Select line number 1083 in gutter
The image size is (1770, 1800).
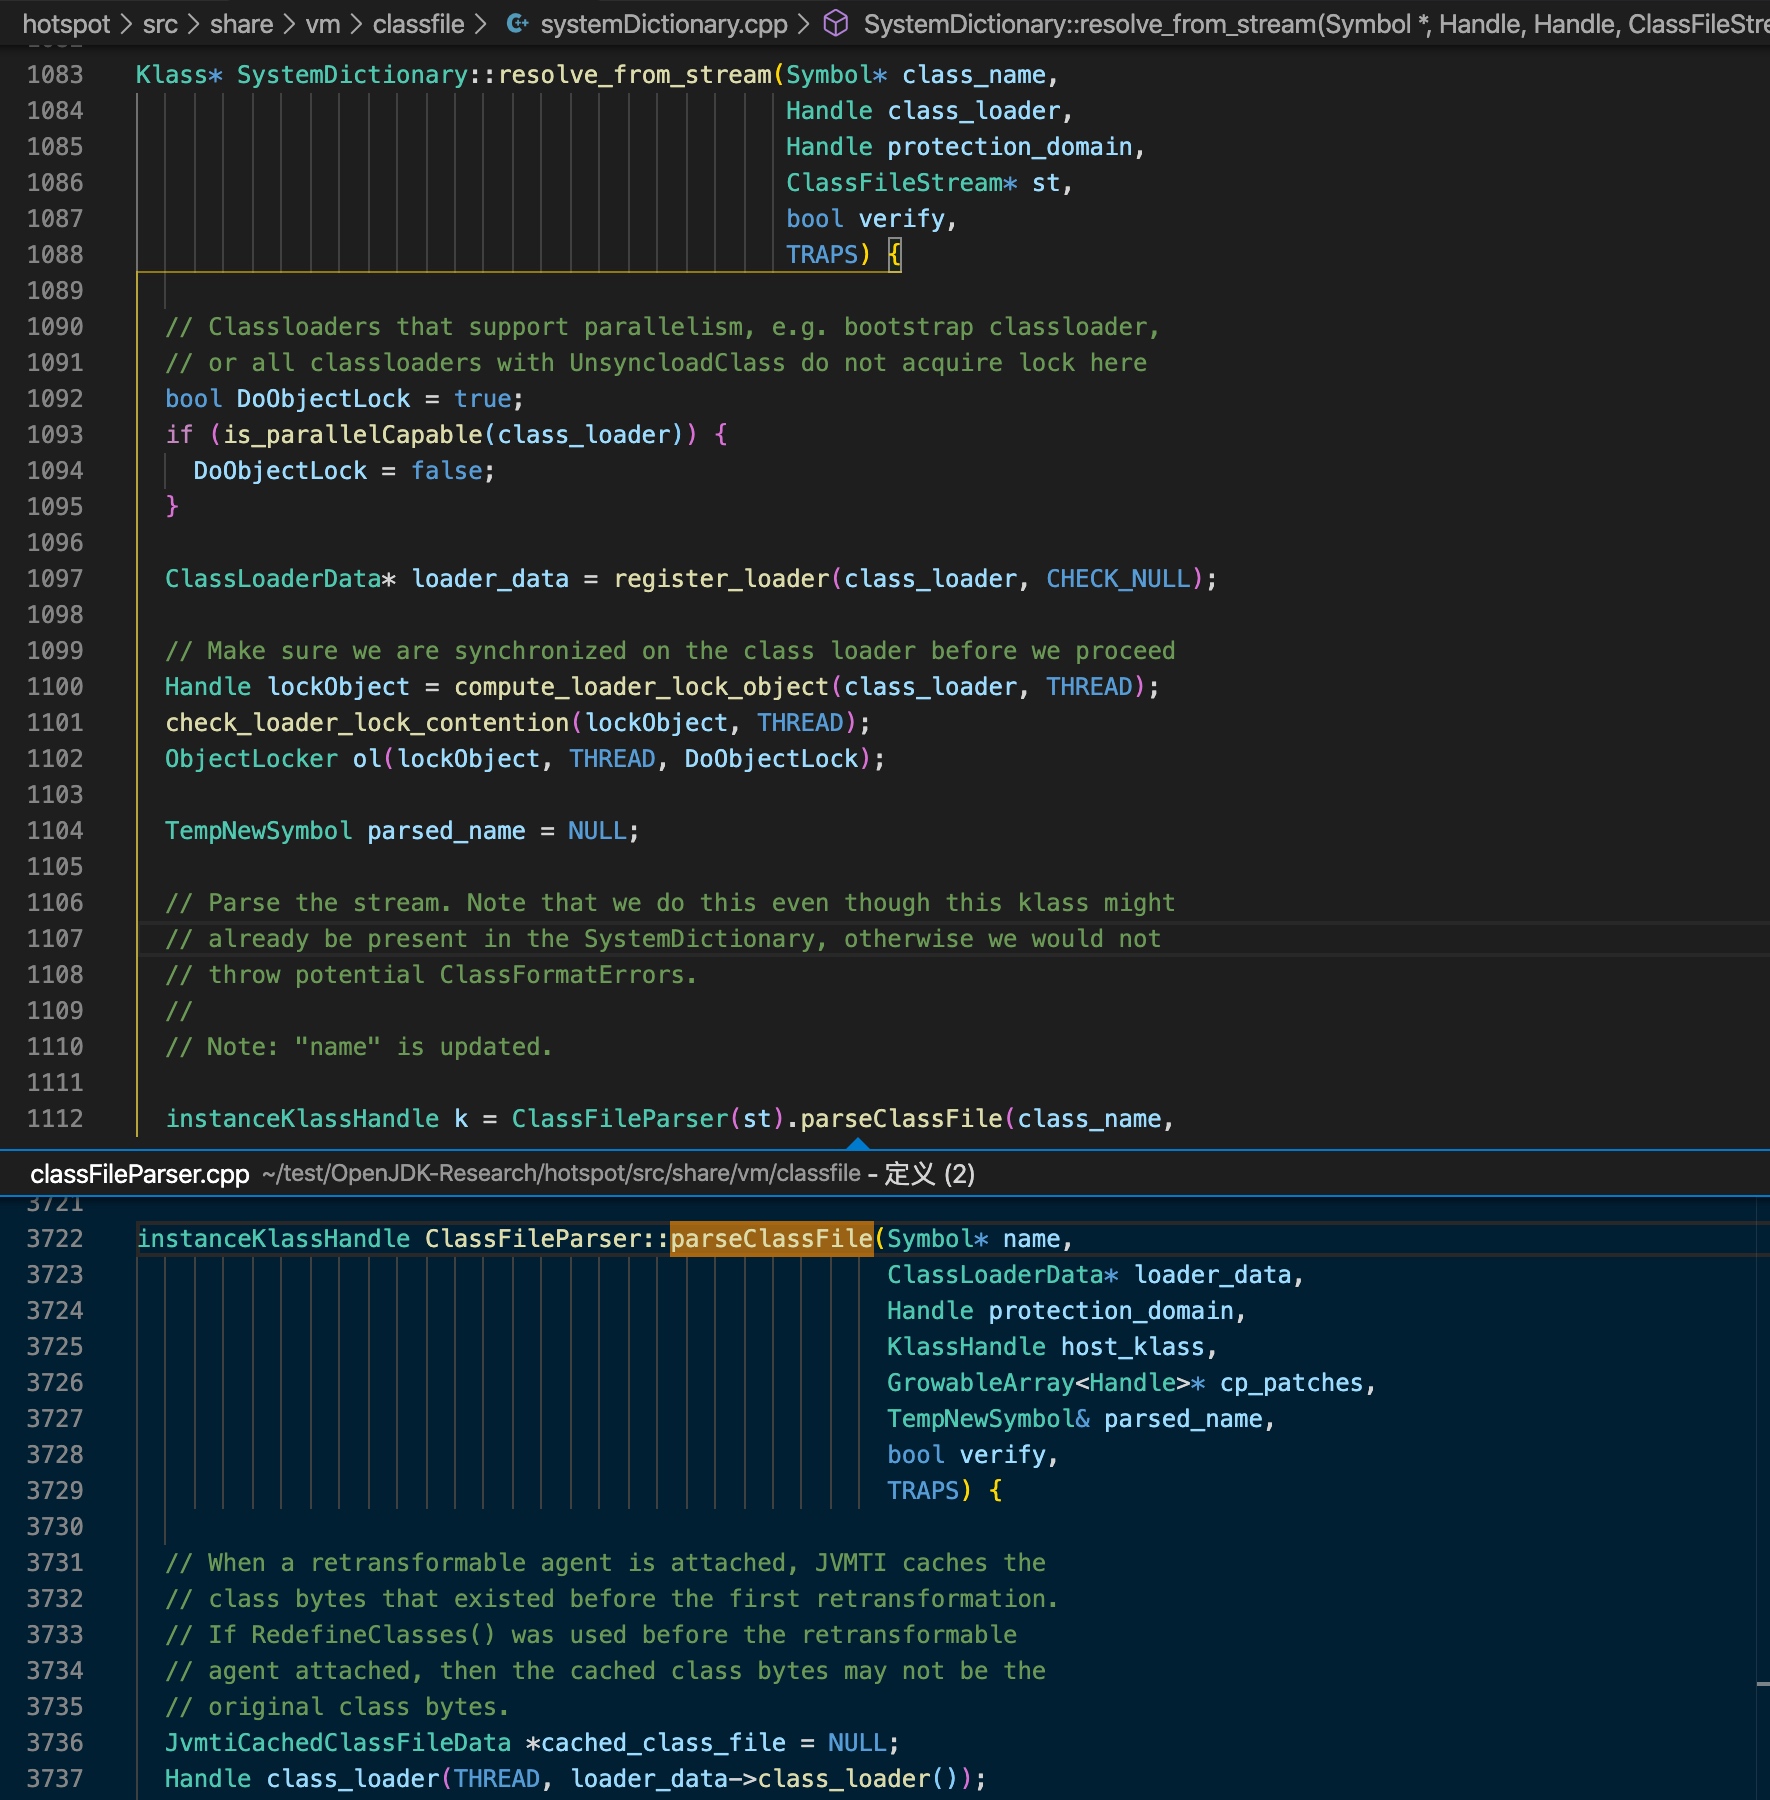tap(55, 75)
